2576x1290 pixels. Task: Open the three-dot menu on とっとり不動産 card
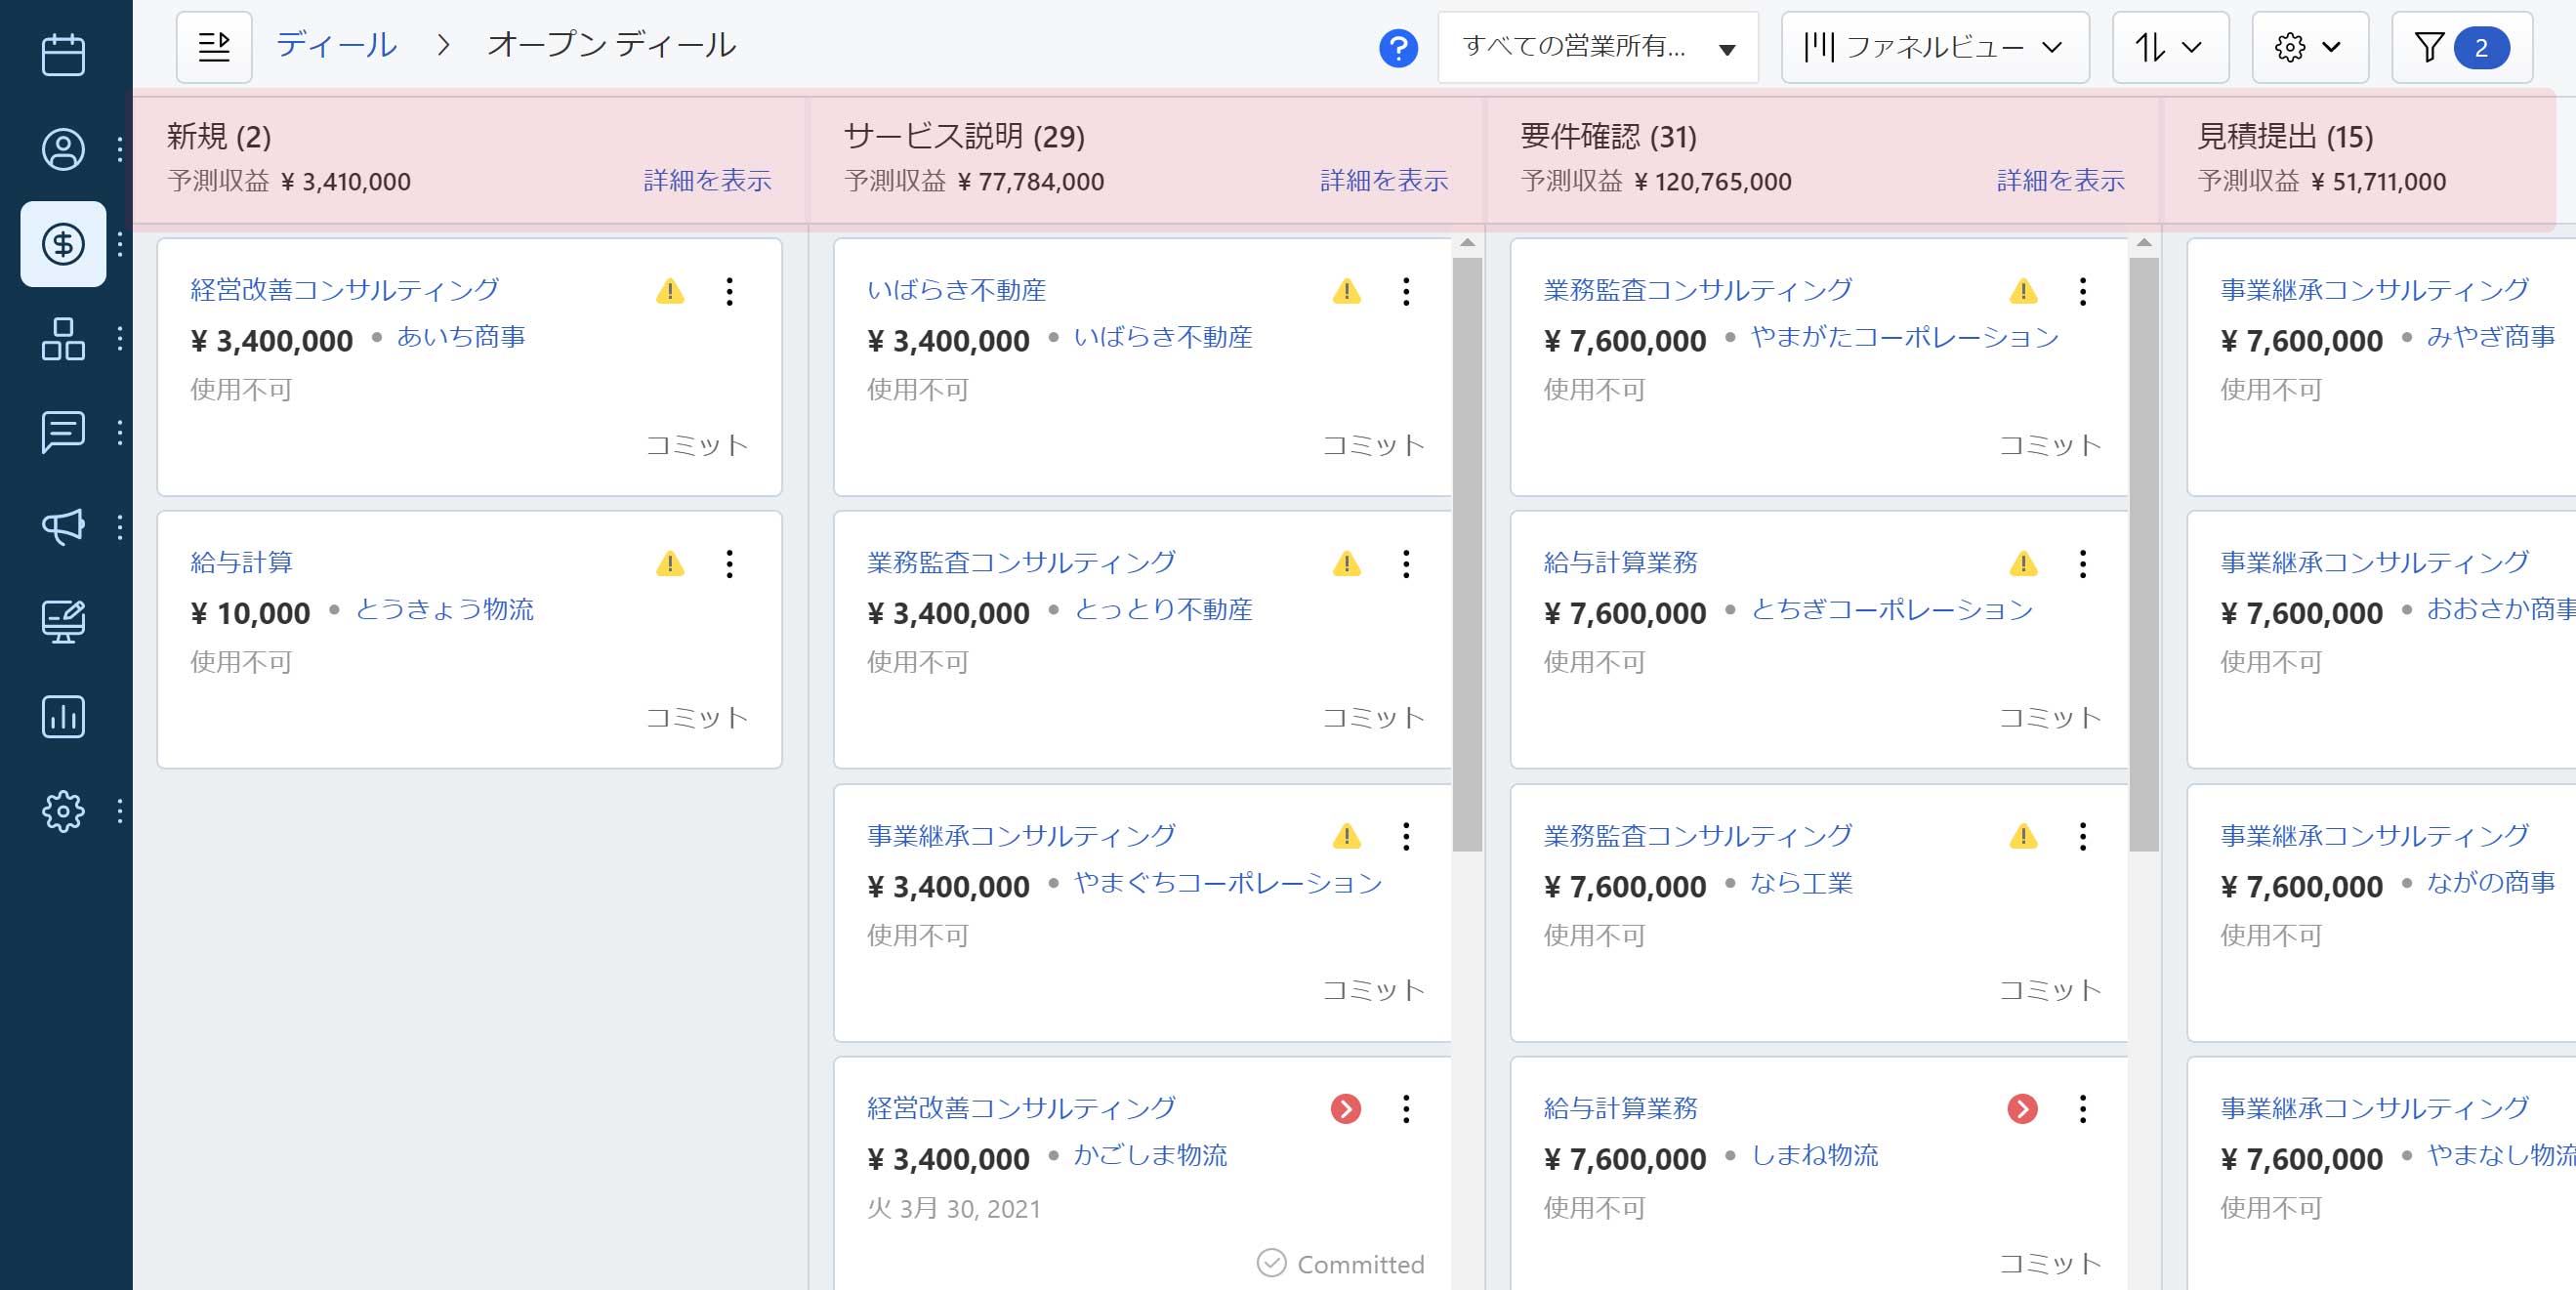tap(1406, 564)
